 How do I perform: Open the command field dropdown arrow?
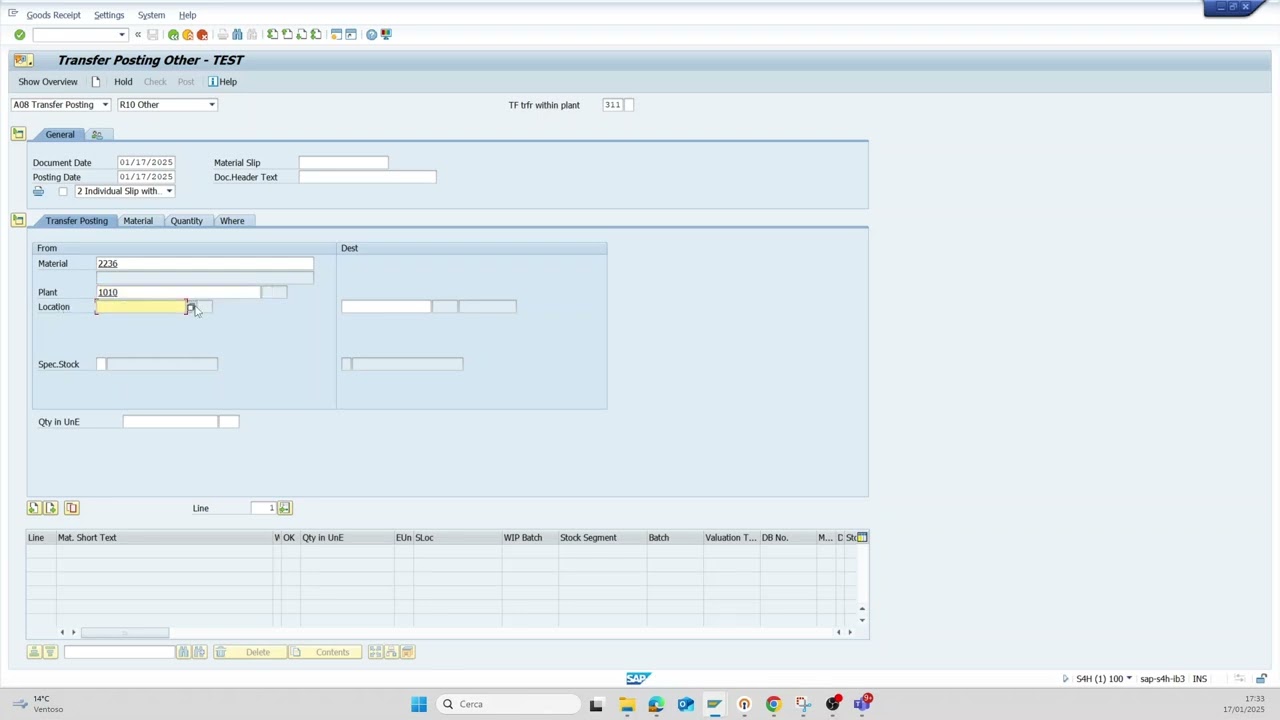click(x=122, y=35)
